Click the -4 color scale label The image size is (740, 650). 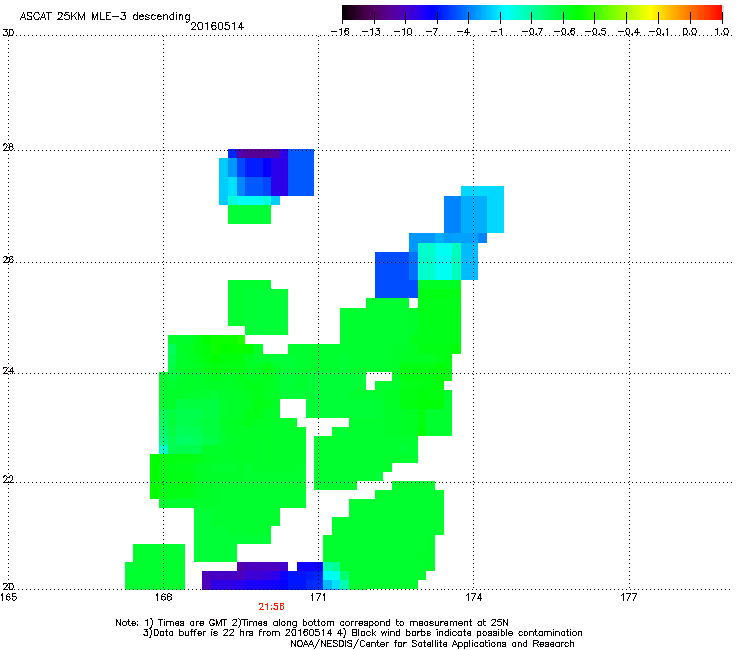(463, 32)
